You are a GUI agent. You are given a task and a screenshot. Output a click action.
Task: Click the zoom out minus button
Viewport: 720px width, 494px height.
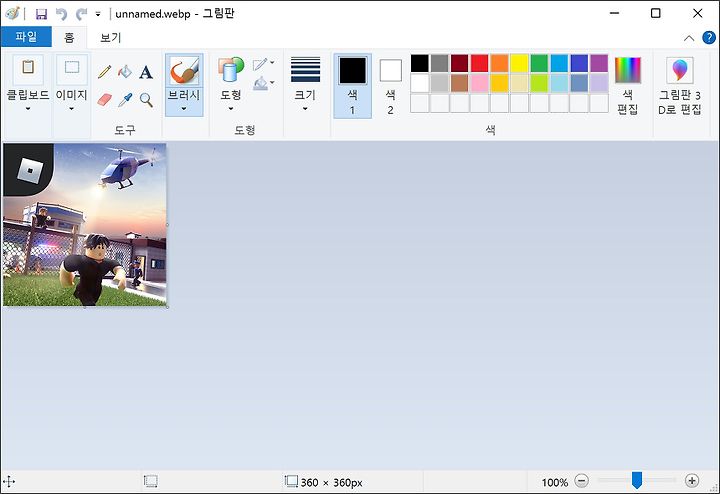pos(581,481)
